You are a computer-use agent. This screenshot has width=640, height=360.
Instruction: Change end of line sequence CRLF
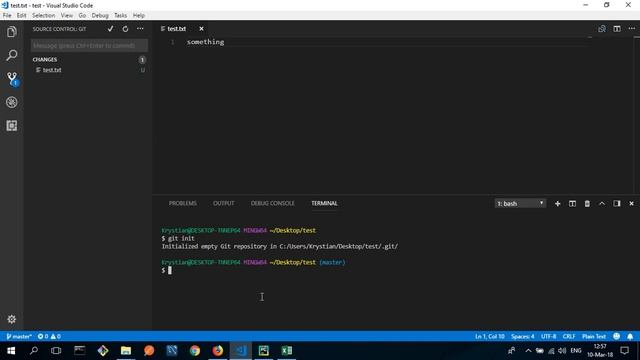tap(569, 336)
